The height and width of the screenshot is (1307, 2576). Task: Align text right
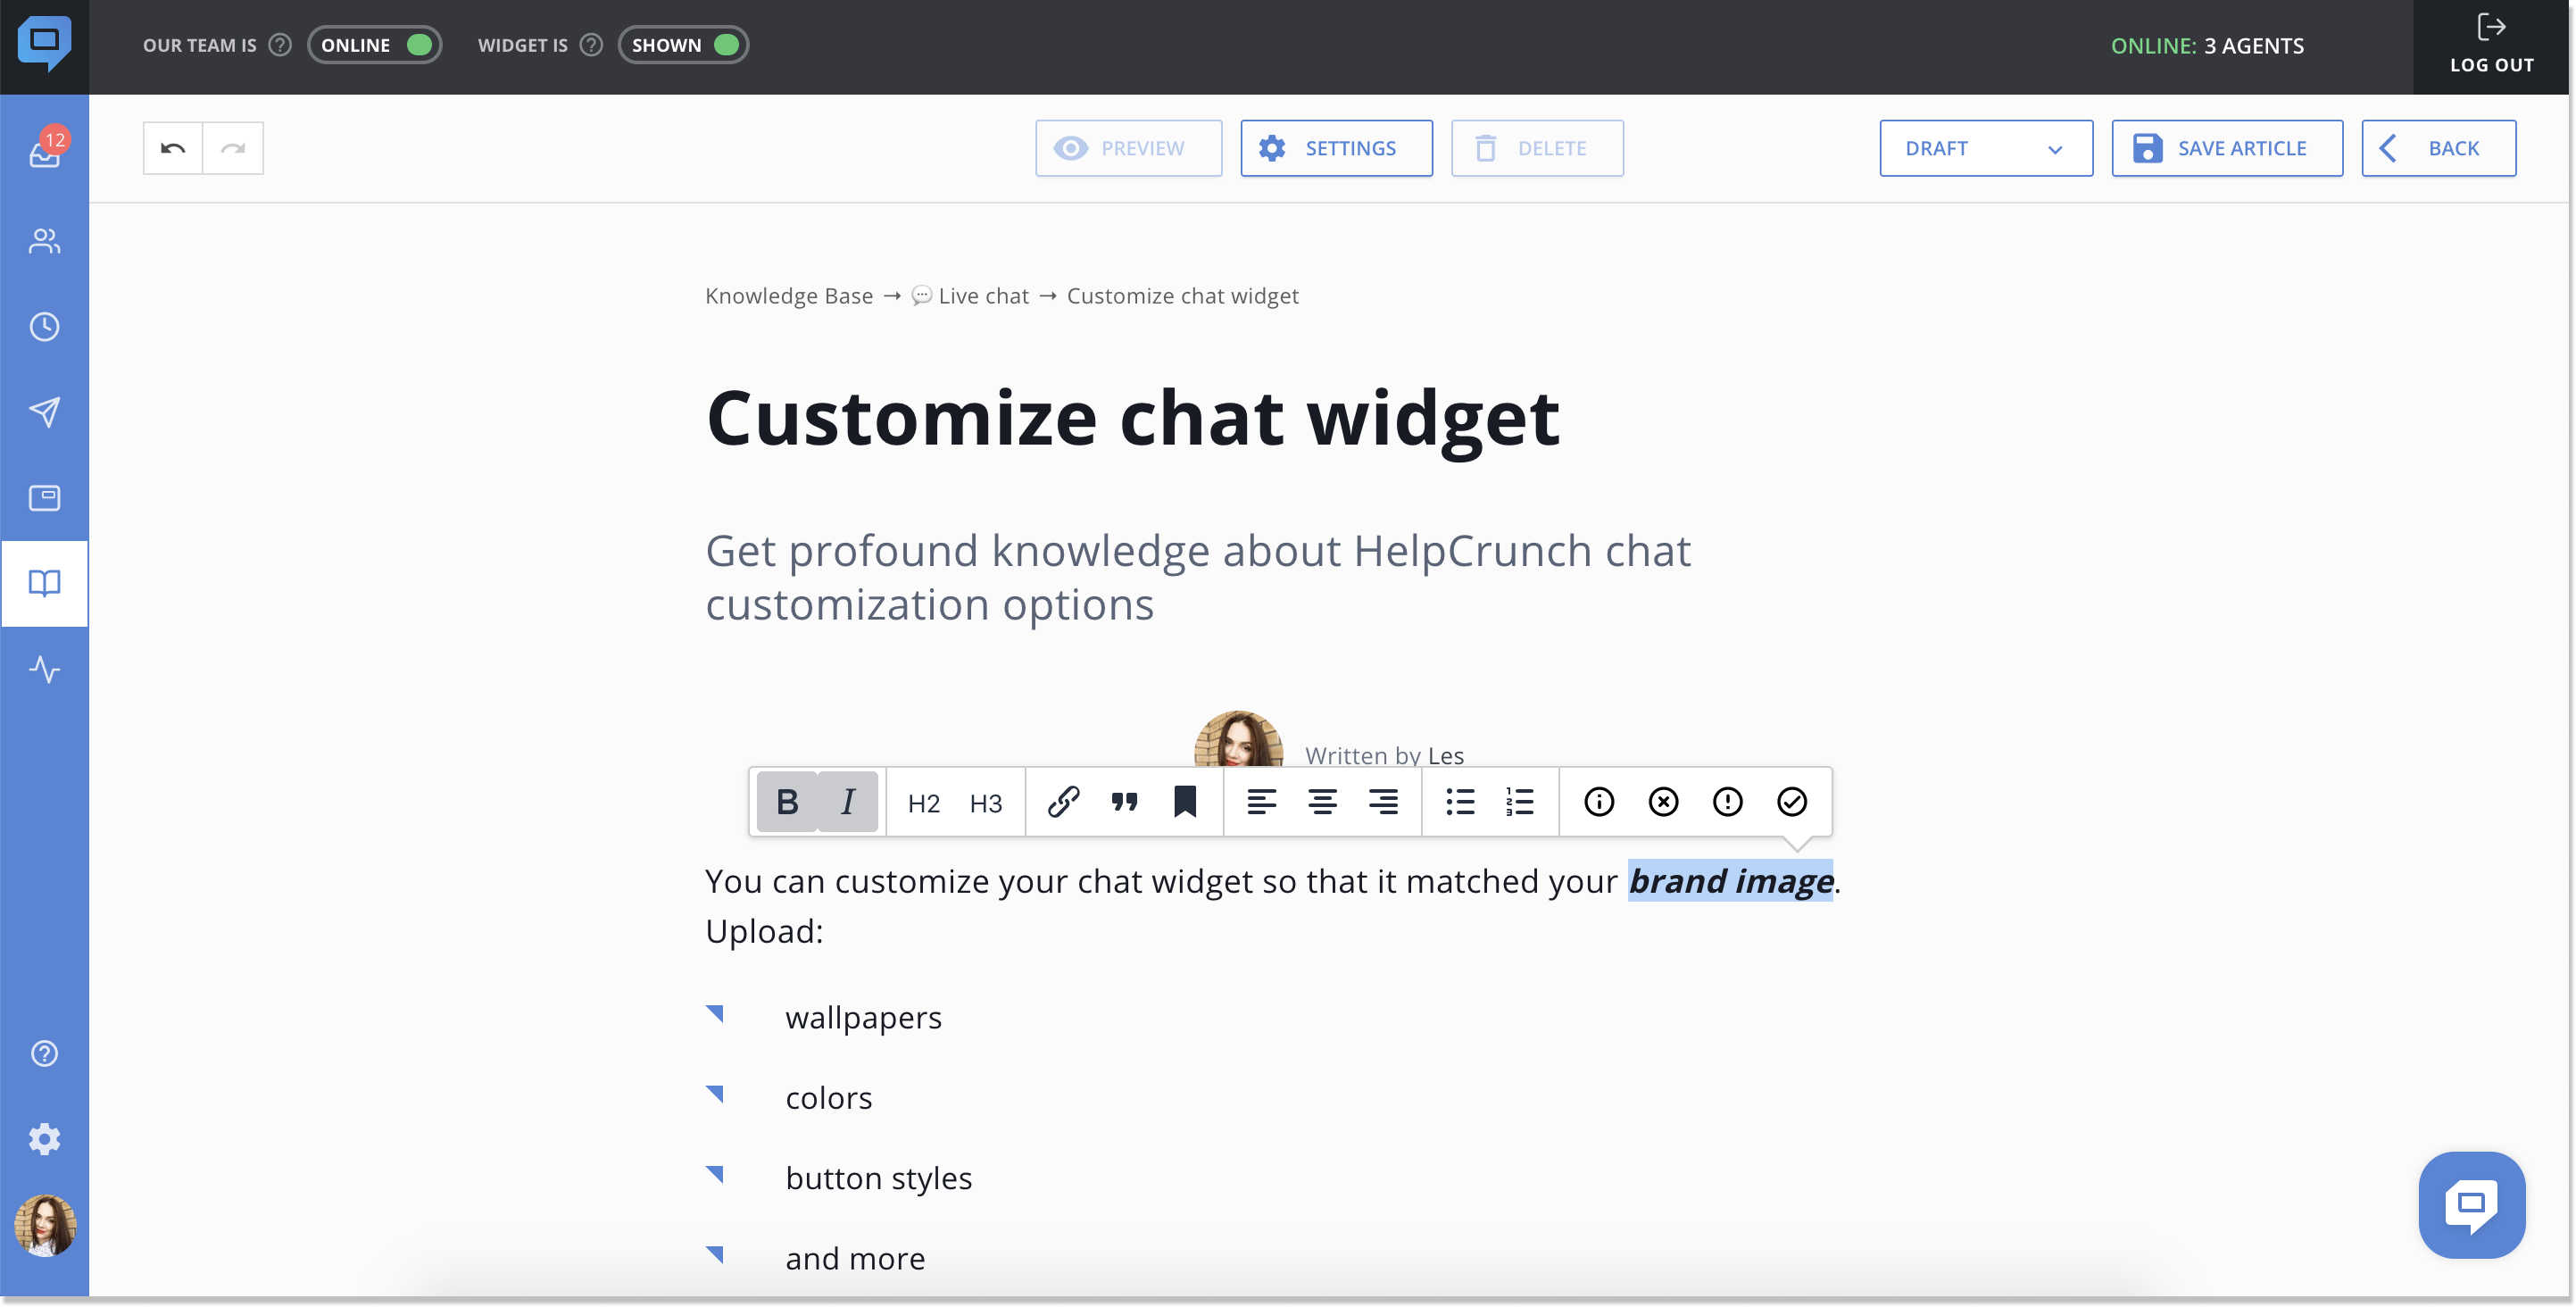point(1384,802)
